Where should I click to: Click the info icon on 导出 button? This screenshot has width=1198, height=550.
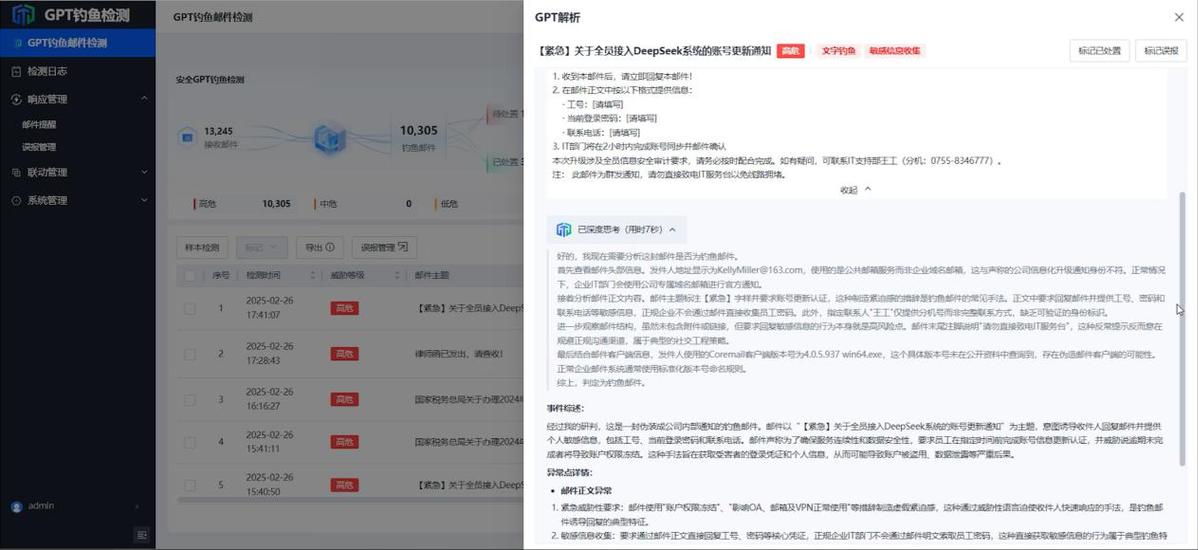click(x=330, y=248)
